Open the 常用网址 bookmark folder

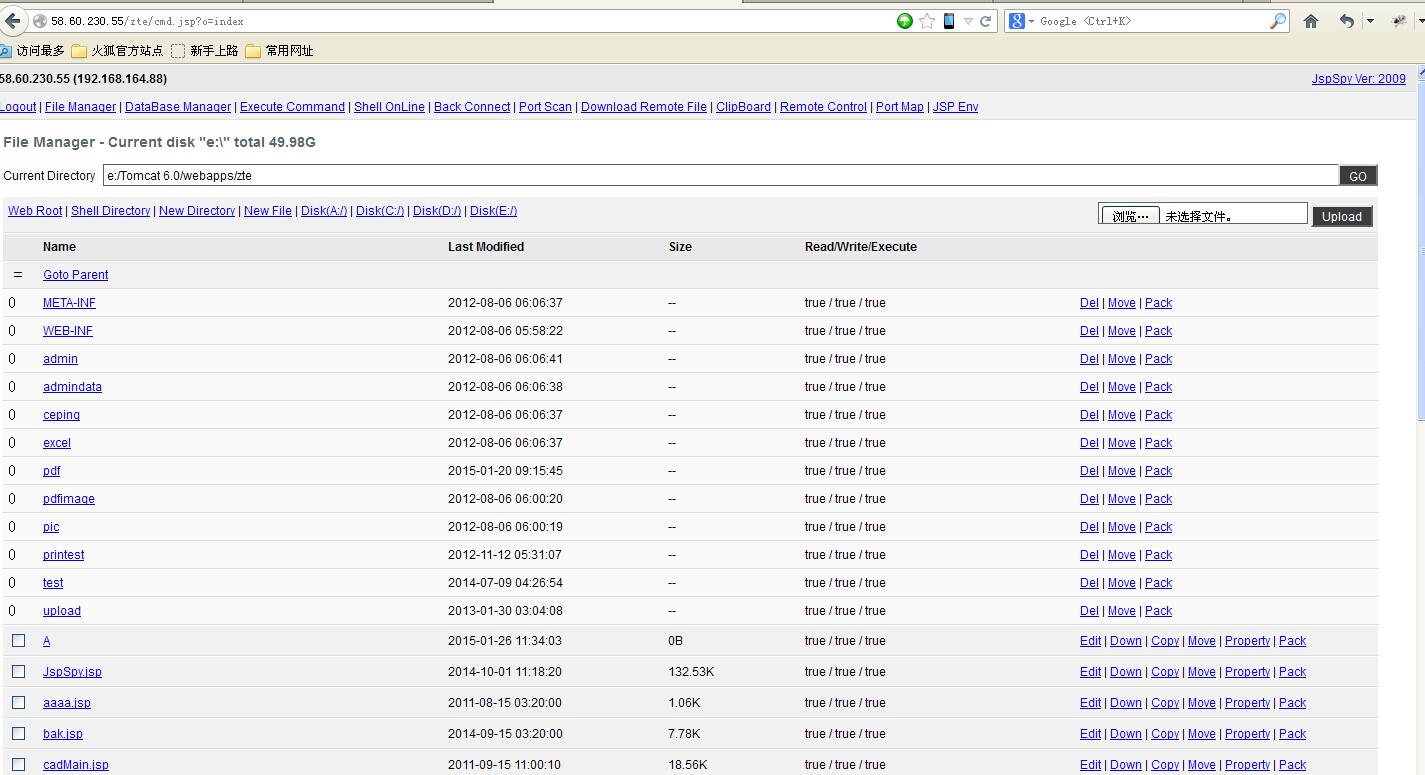279,50
